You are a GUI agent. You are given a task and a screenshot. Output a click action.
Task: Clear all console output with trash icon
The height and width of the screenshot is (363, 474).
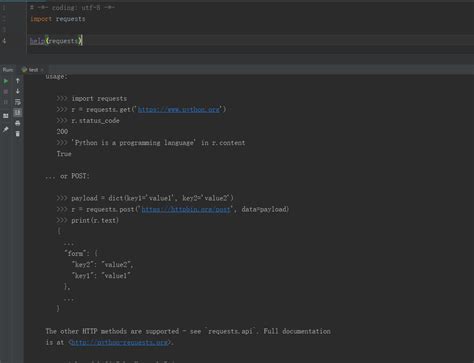point(18,134)
